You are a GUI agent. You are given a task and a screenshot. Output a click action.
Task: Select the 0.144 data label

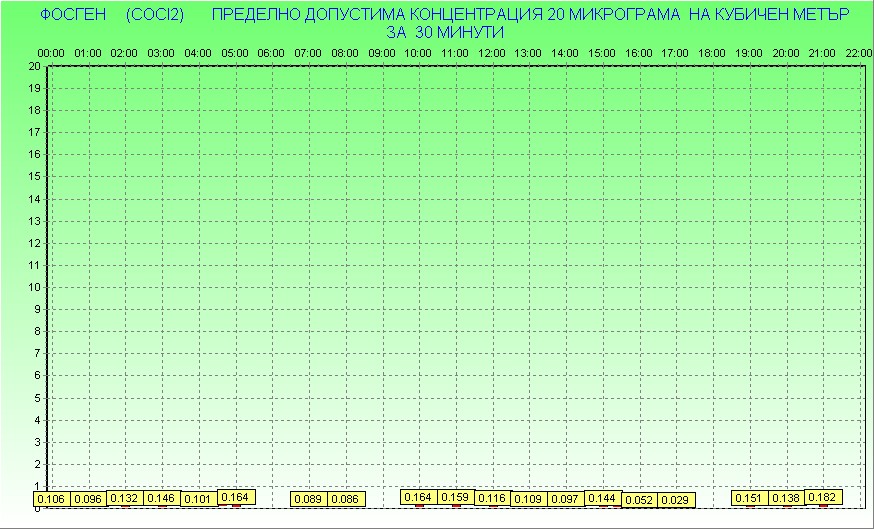click(x=602, y=498)
